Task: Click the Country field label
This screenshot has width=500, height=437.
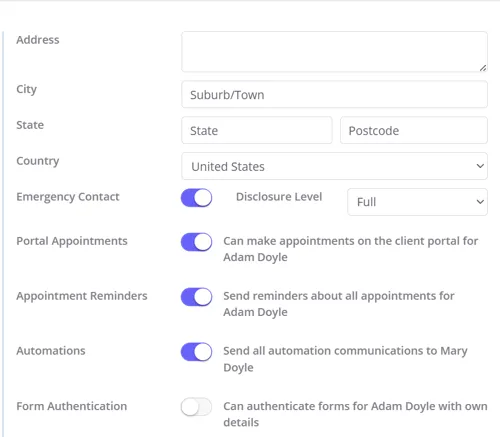Action: pos(38,161)
